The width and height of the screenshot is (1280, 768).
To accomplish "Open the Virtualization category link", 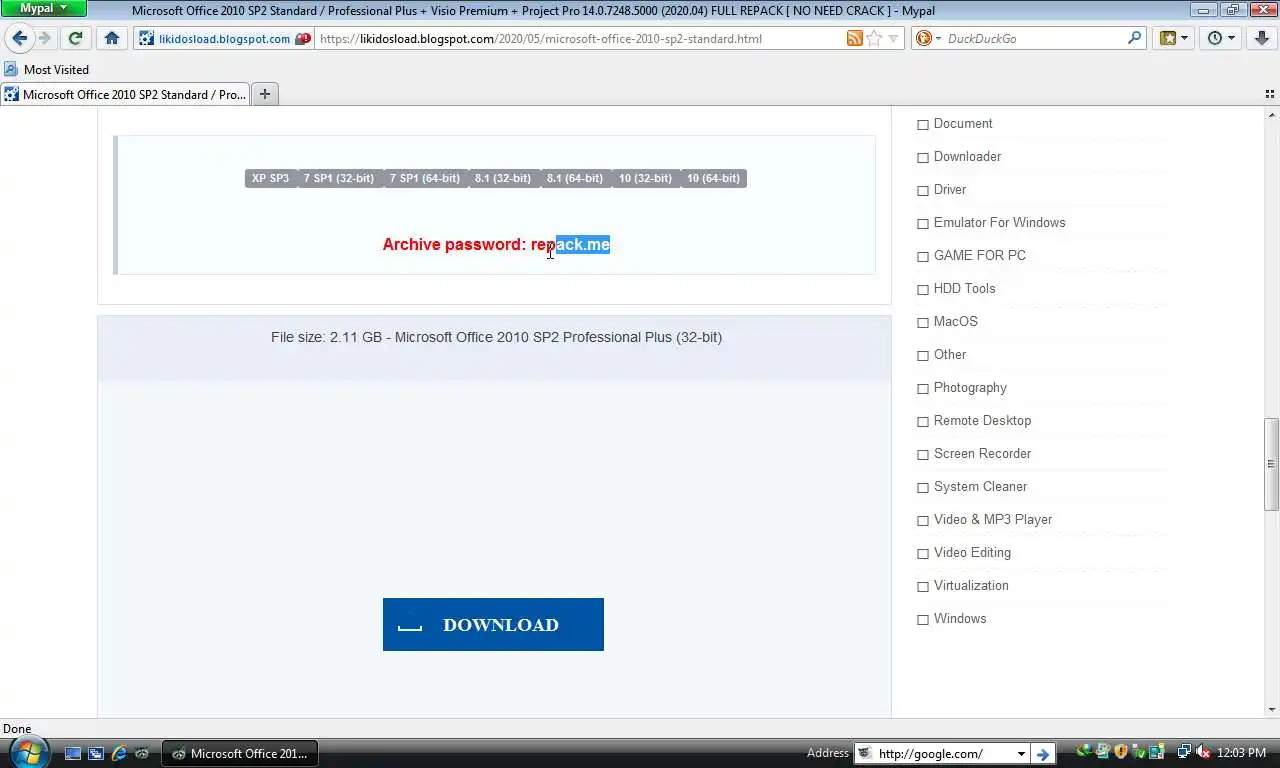I will point(971,585).
